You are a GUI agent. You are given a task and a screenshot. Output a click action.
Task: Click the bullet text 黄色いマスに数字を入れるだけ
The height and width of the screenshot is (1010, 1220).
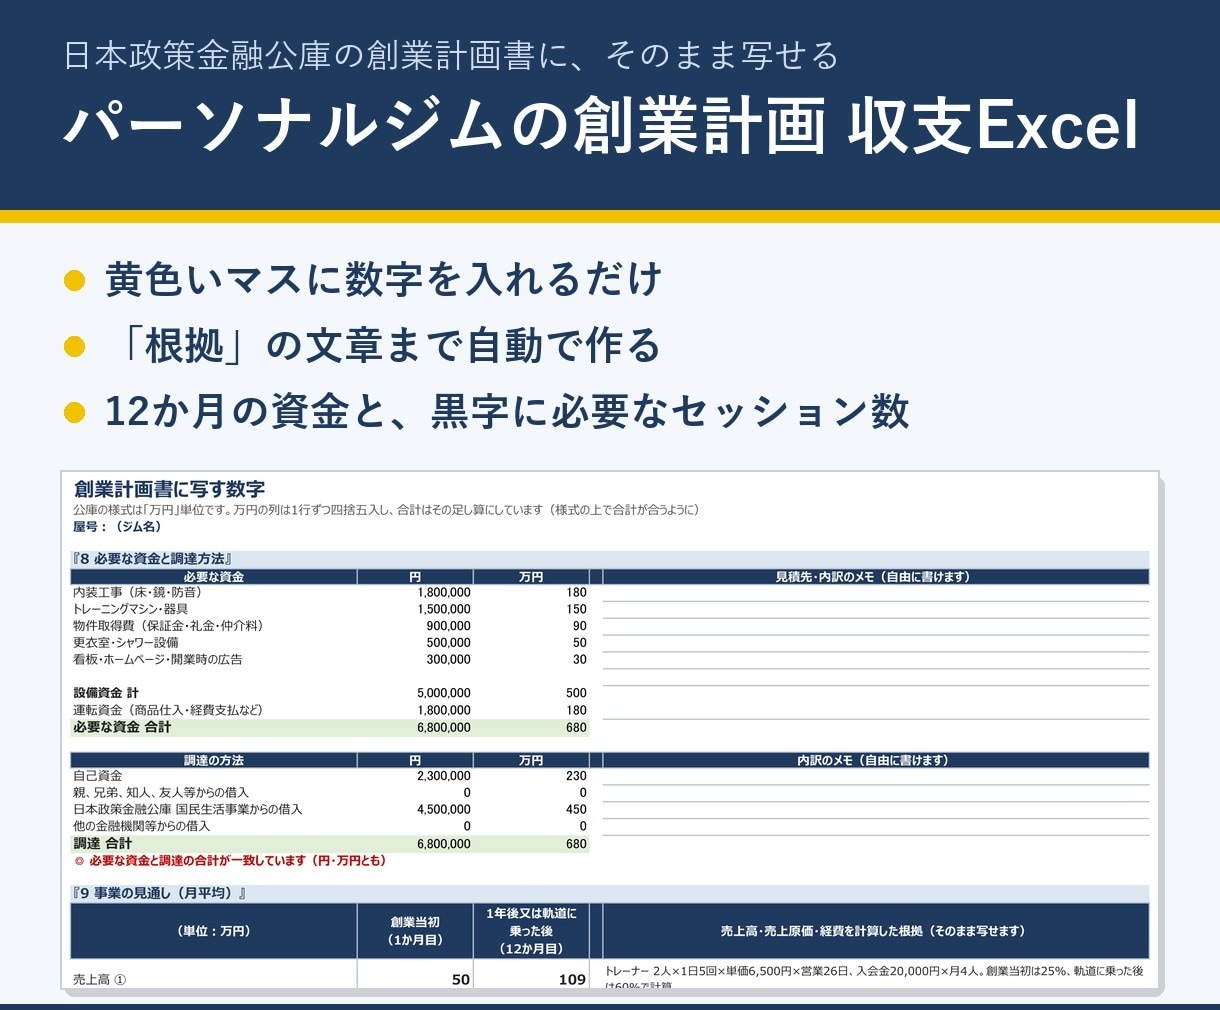pos(383,279)
